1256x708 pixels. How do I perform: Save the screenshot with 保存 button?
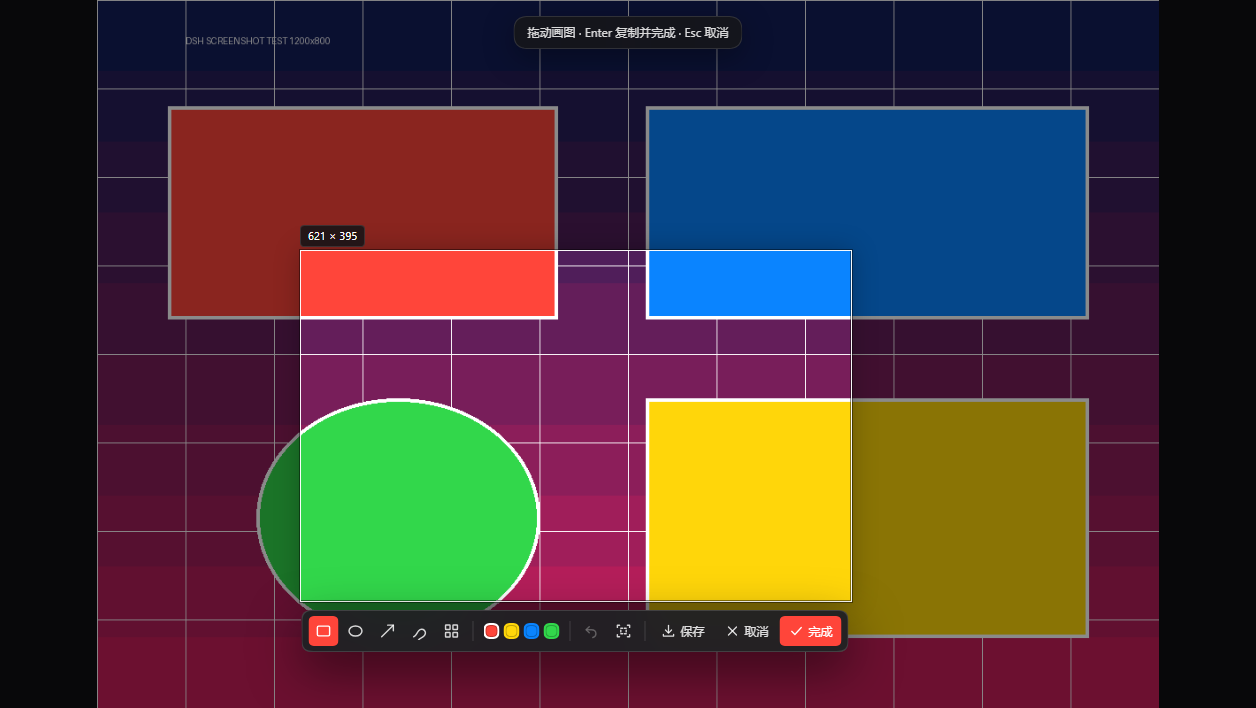683,631
